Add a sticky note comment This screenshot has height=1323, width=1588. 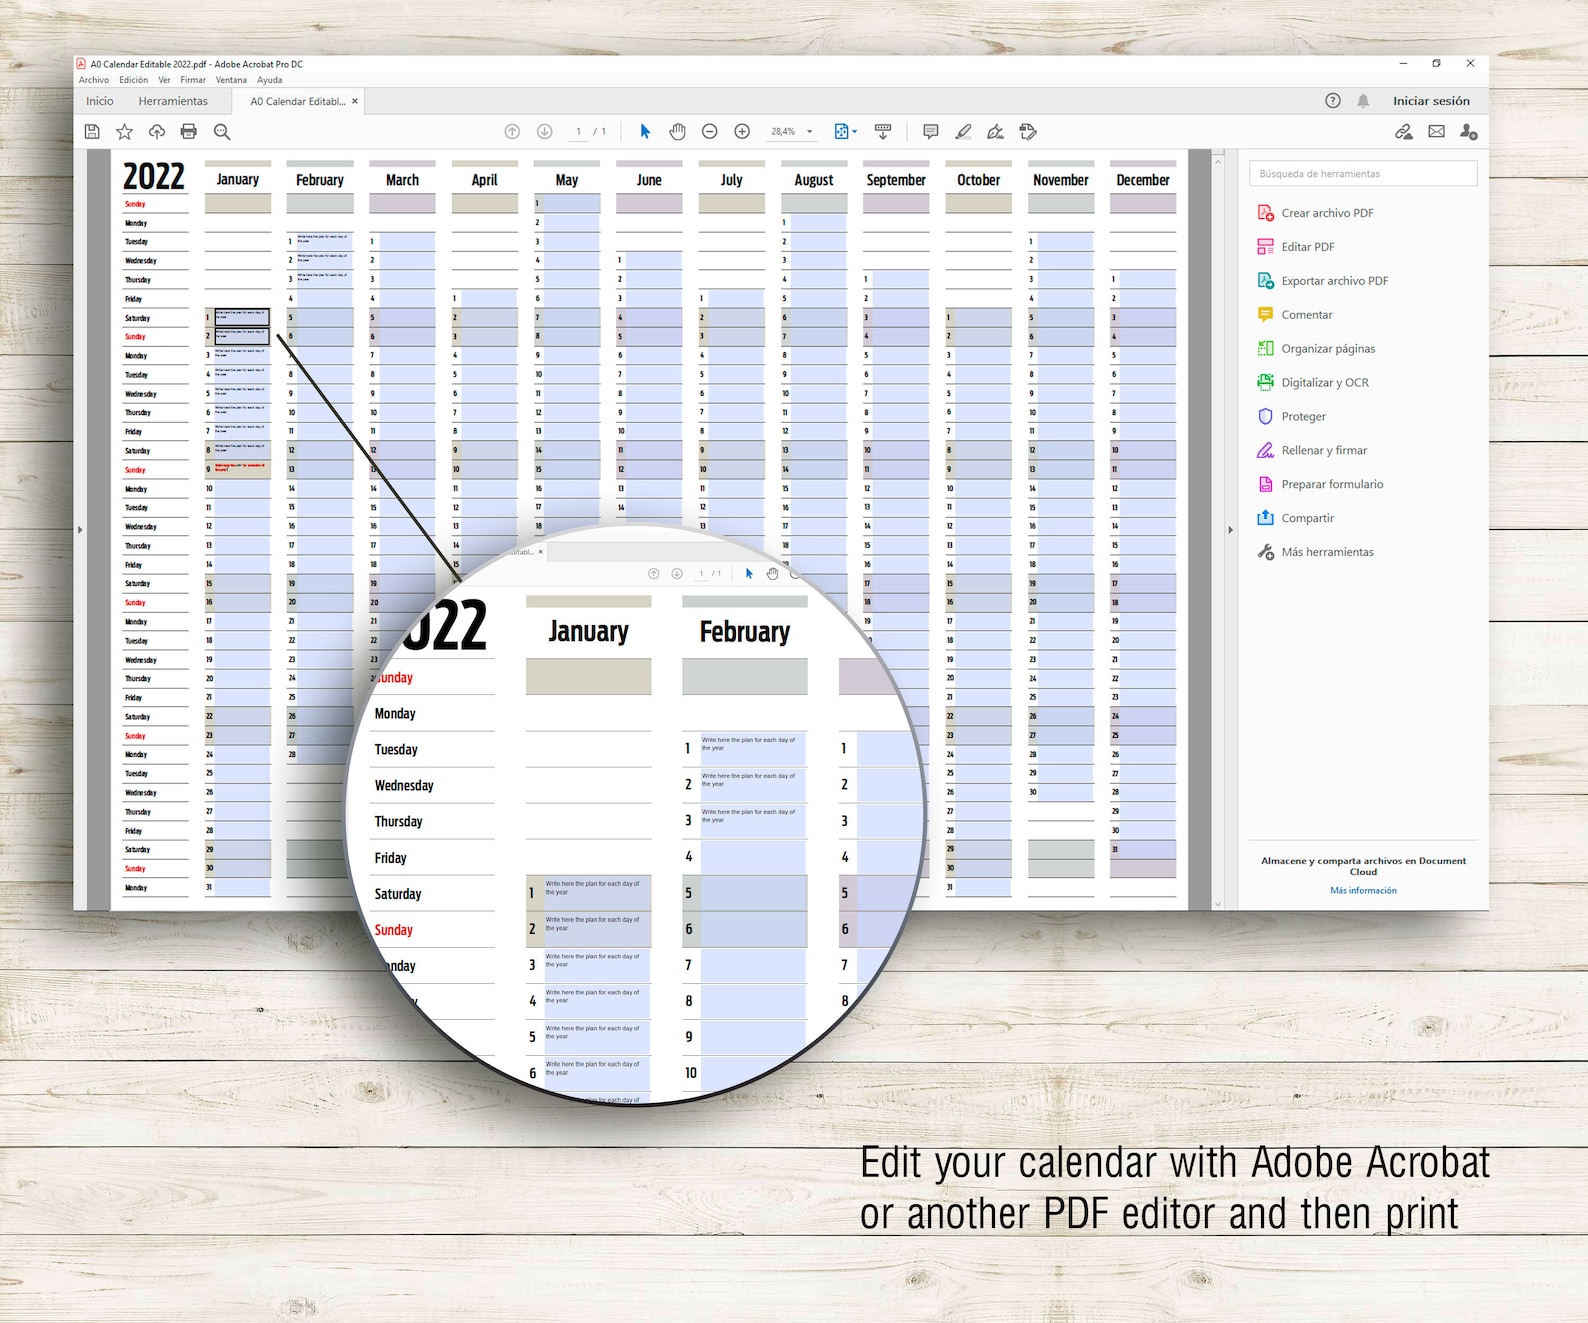click(931, 131)
